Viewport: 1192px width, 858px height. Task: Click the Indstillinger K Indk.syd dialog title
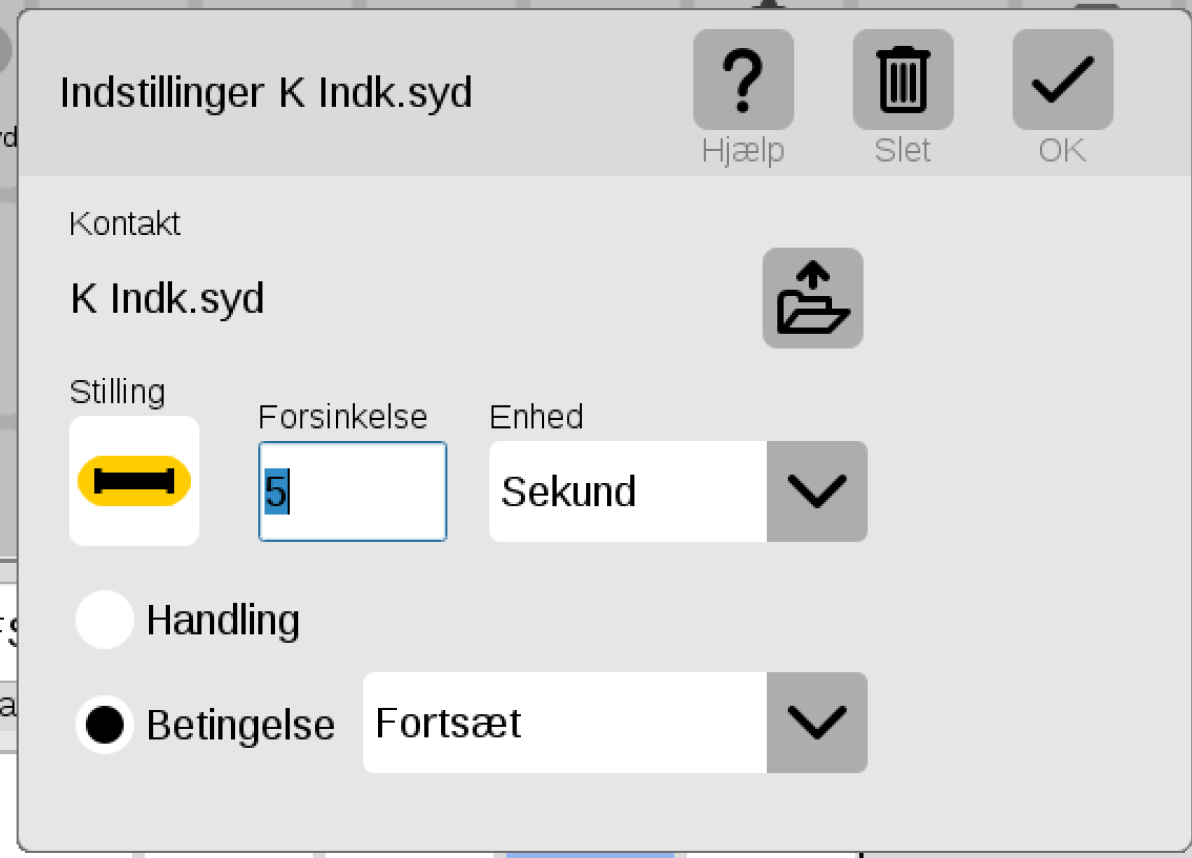point(266,93)
